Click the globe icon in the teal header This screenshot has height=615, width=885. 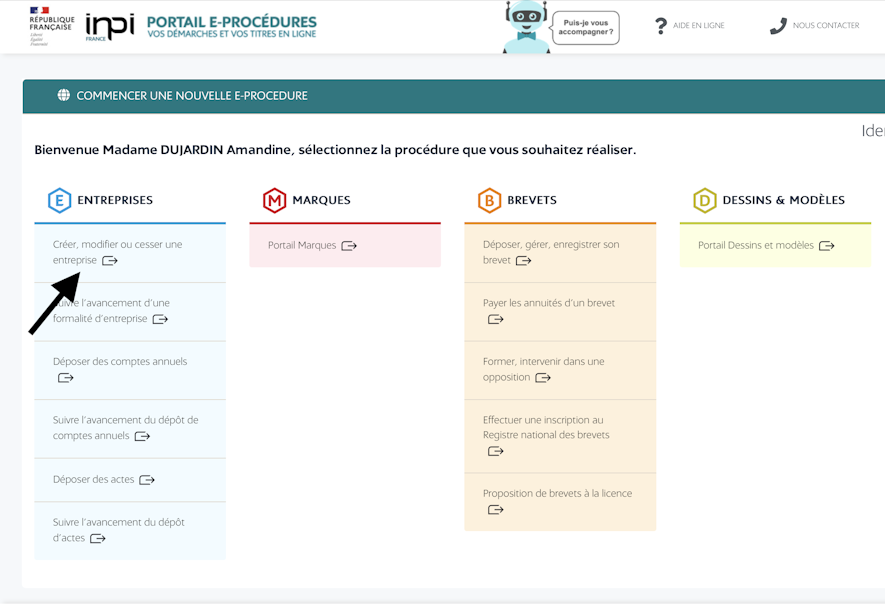[64, 95]
